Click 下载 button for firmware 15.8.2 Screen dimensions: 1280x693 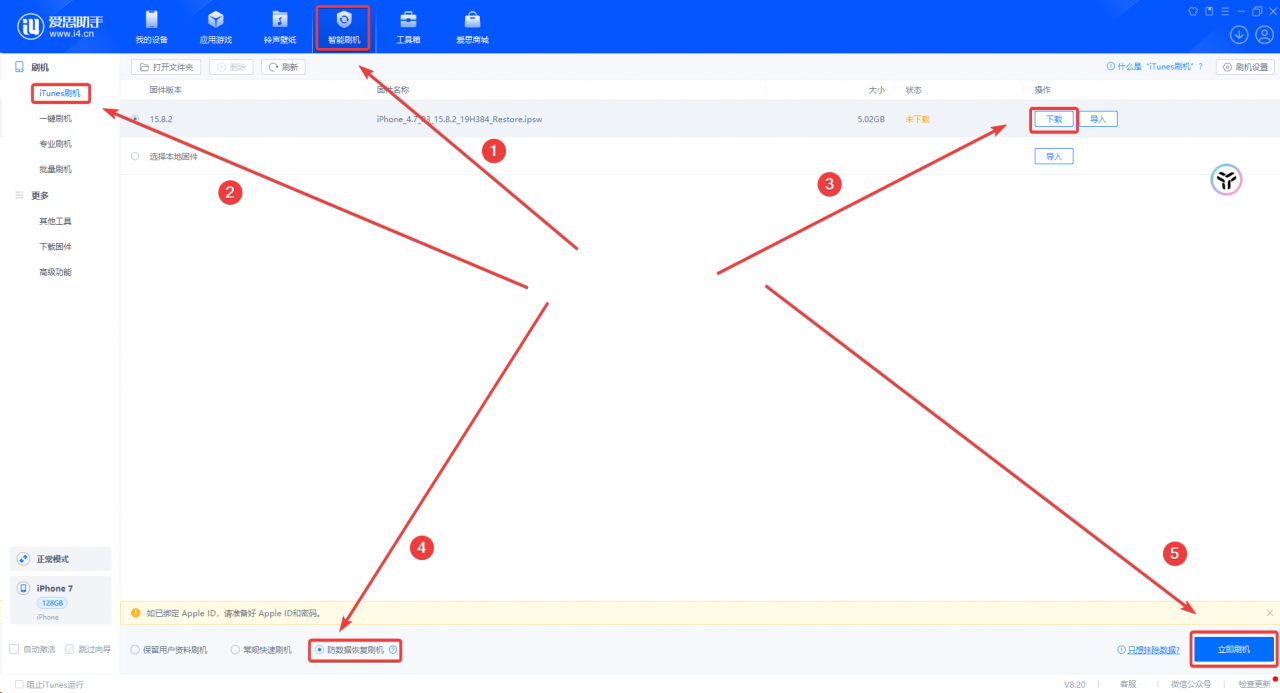click(1054, 119)
